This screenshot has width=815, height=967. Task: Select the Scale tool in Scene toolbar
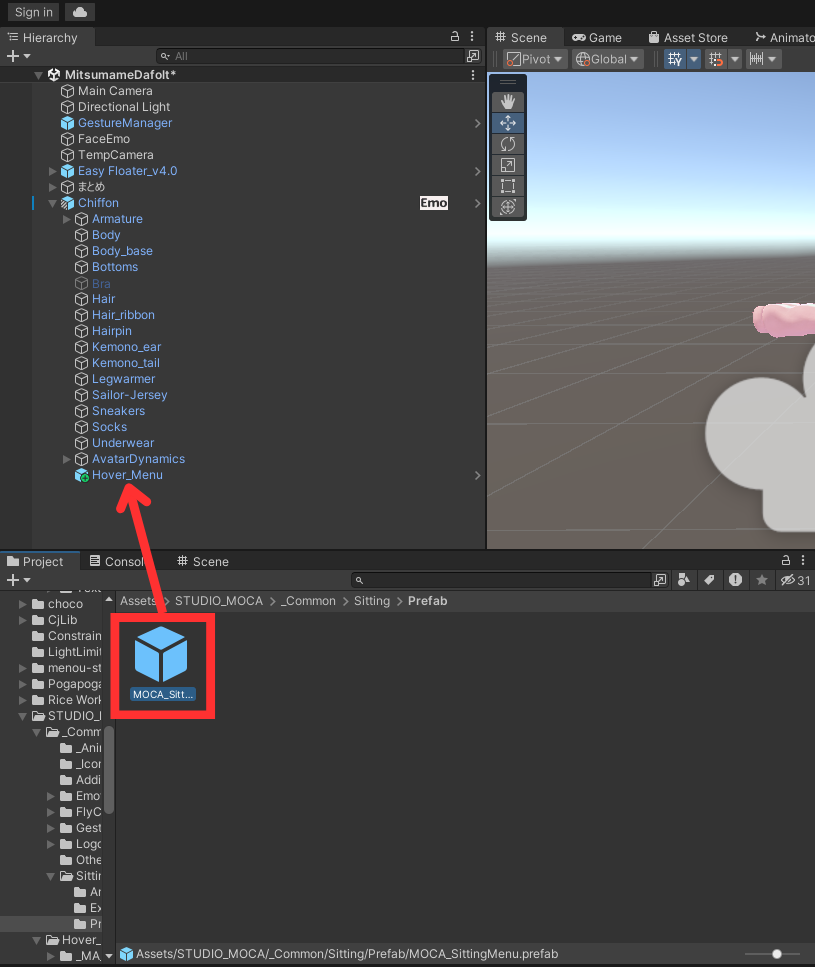tap(508, 165)
